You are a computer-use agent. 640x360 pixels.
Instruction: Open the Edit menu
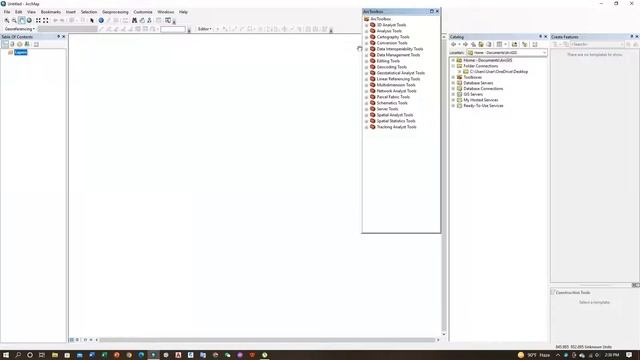coord(19,12)
